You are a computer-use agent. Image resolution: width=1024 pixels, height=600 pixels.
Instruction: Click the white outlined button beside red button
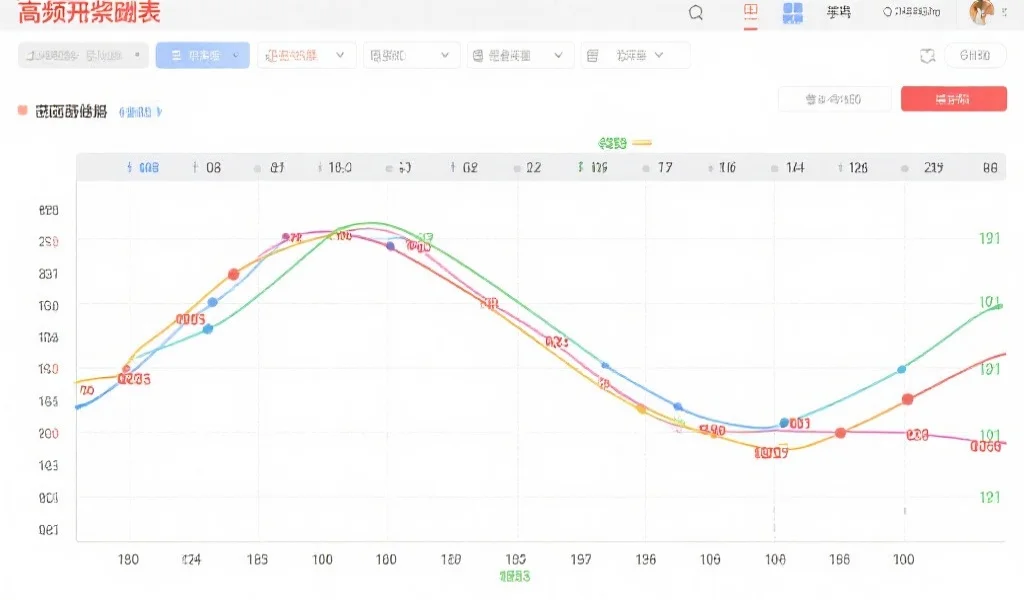coord(833,99)
